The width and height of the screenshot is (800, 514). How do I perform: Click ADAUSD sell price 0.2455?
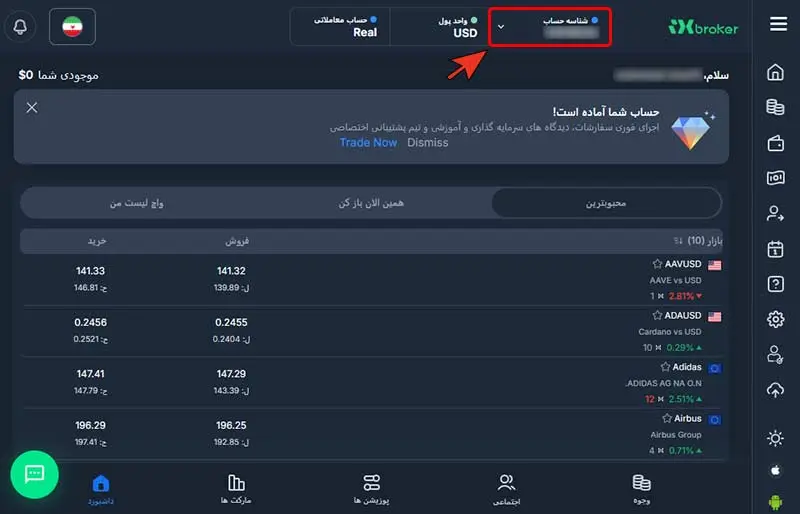(231, 323)
